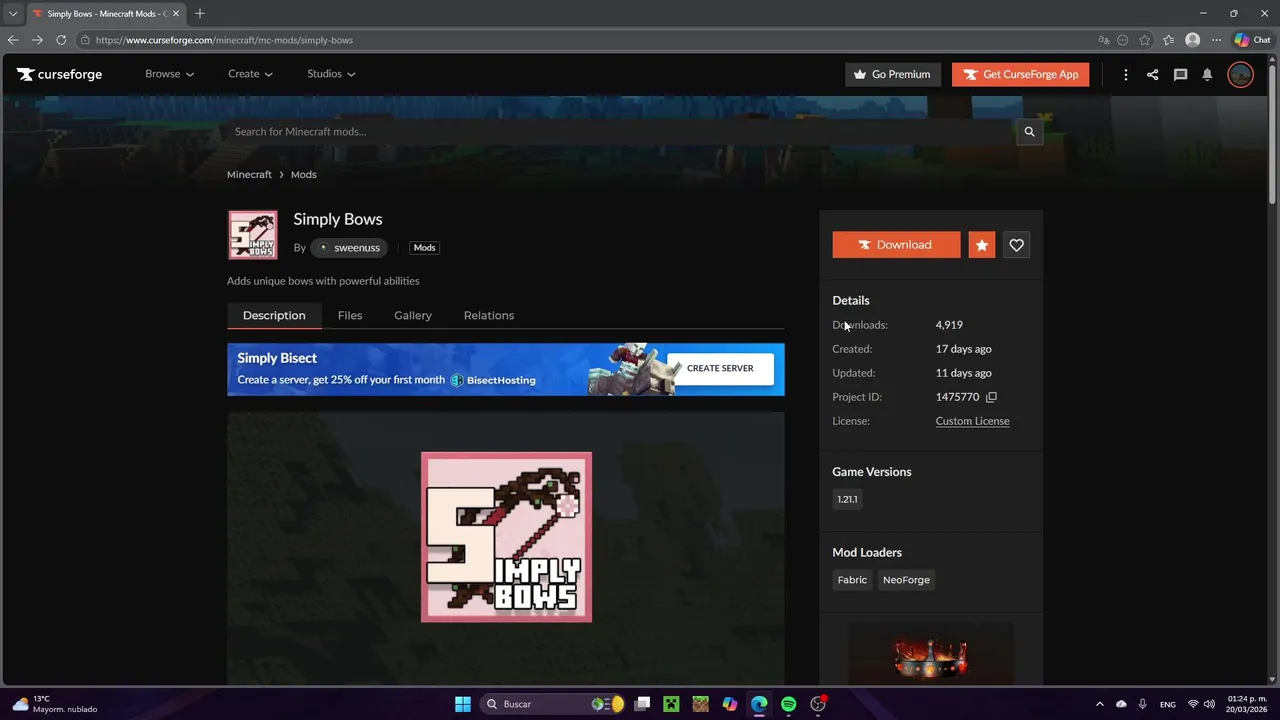Switch to the Relations tab
The height and width of the screenshot is (720, 1280).
pyautogui.click(x=489, y=315)
